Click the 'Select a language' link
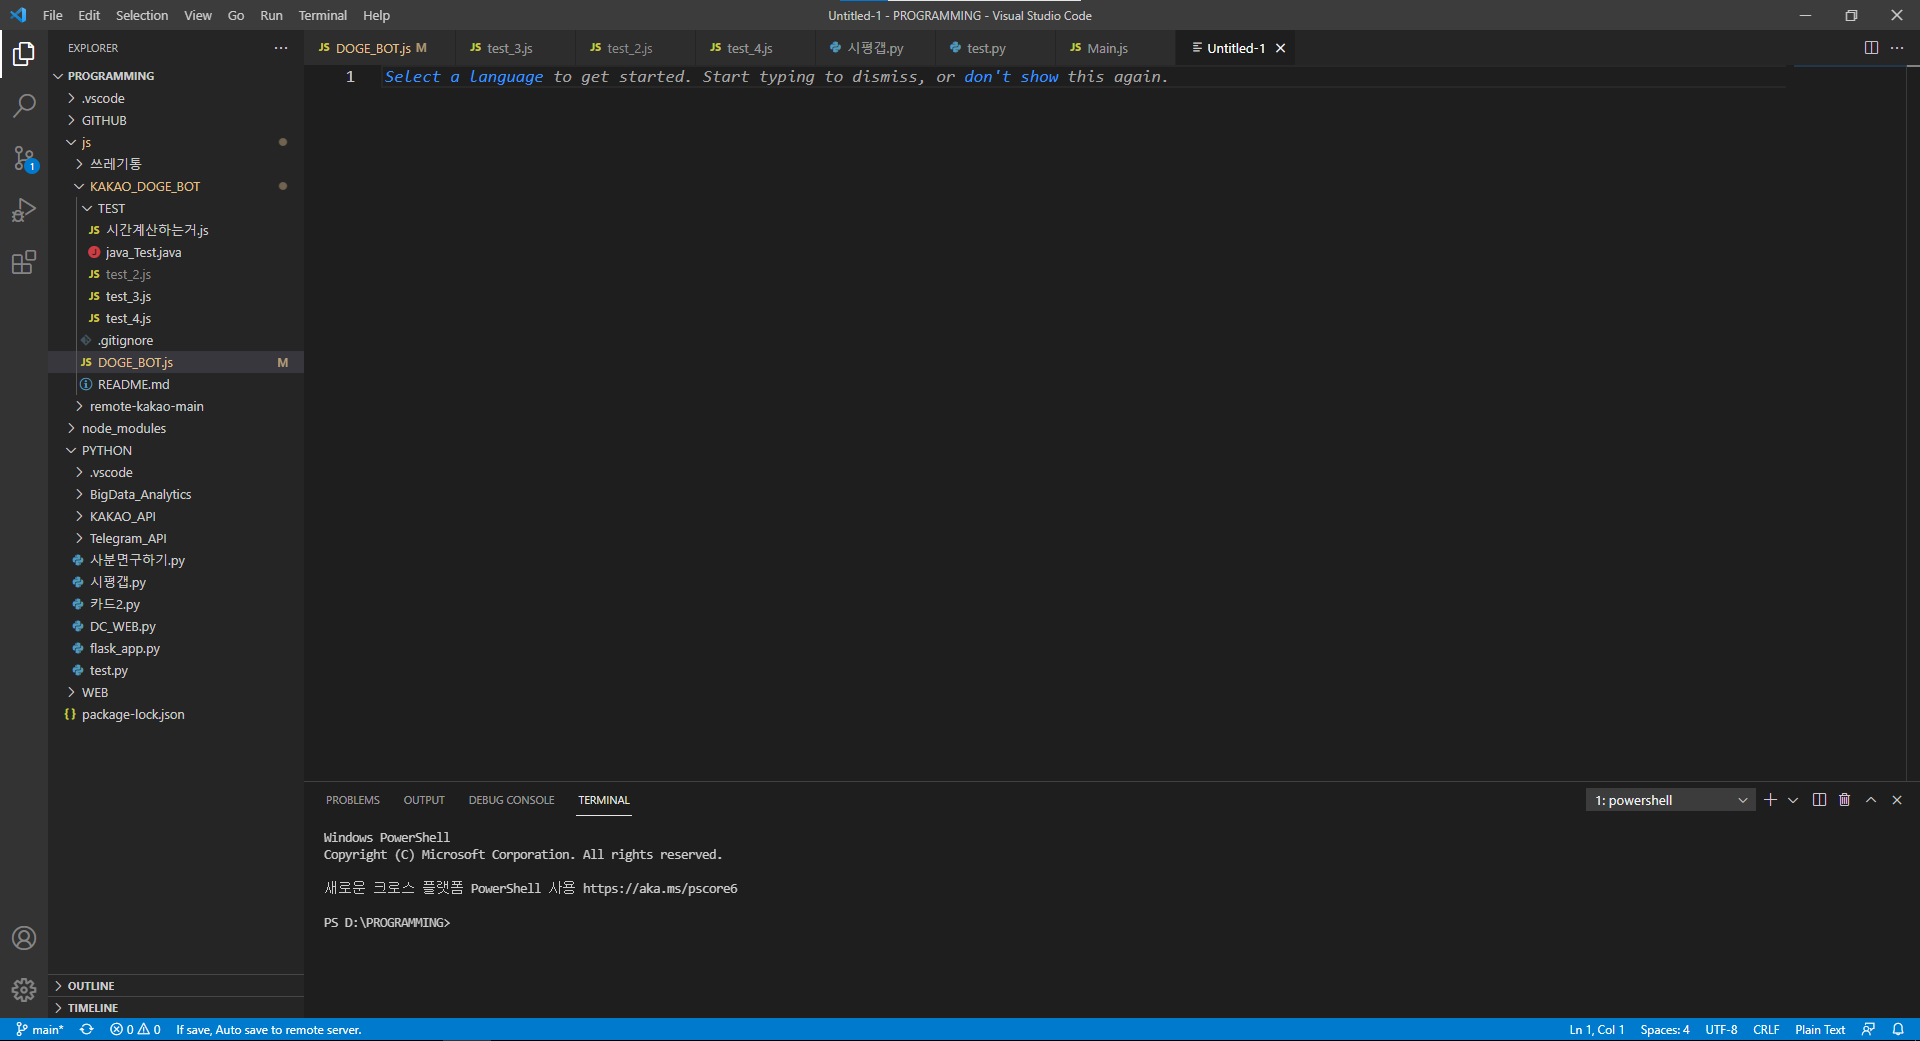 tap(464, 77)
